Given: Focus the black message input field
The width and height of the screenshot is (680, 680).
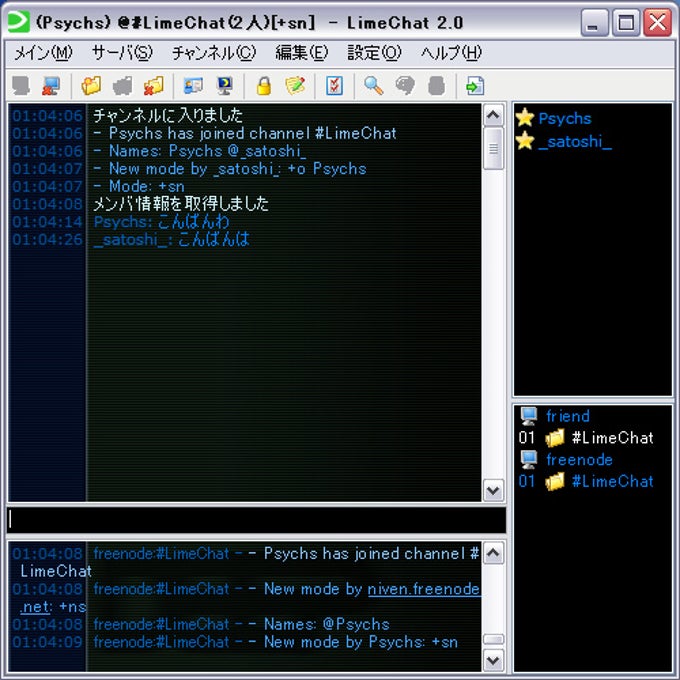Looking at the screenshot, I should coord(256,520).
